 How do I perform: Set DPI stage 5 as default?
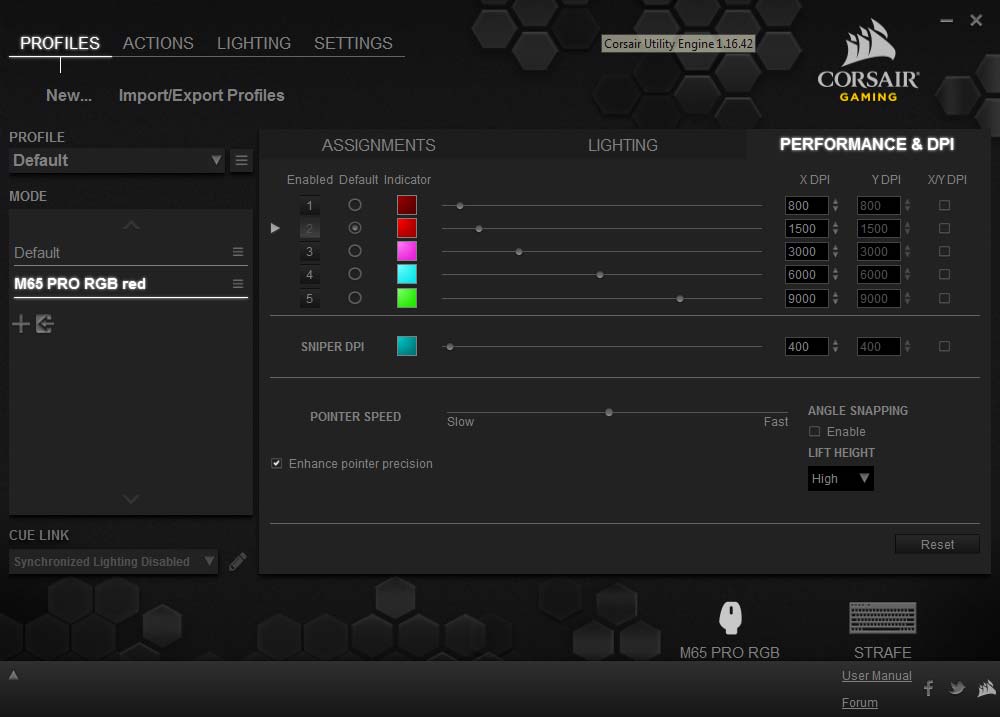(x=355, y=298)
